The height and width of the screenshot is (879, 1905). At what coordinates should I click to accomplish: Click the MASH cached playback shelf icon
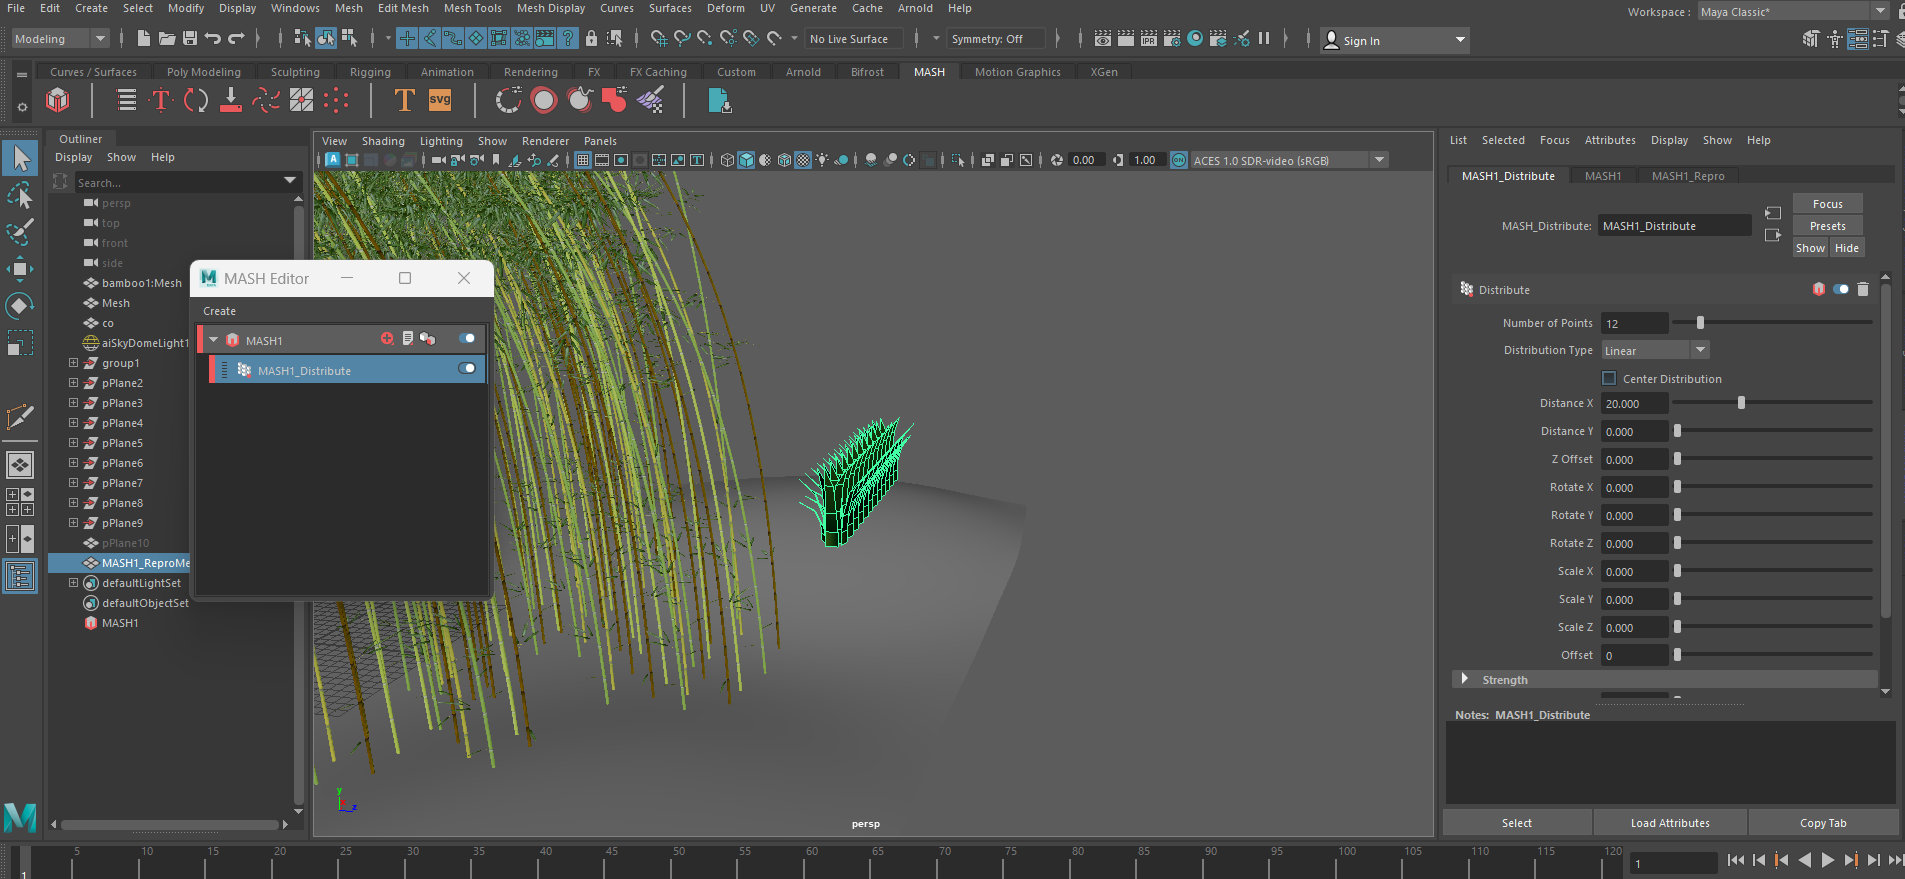719,100
